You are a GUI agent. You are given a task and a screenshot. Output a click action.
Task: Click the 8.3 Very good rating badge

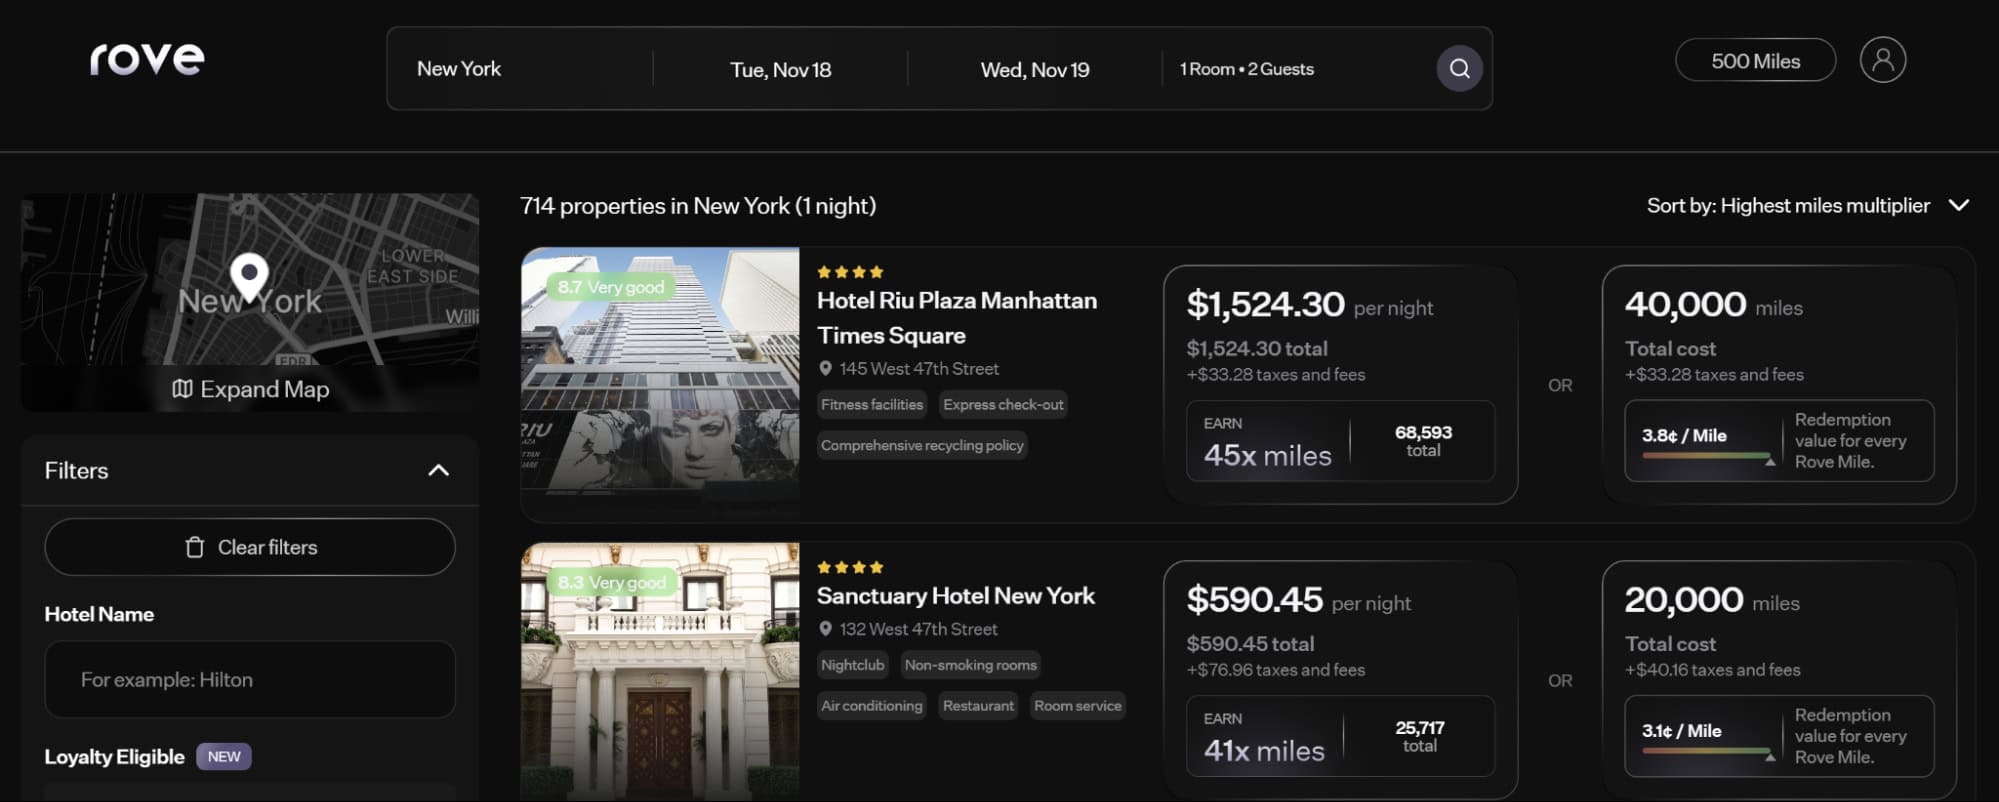click(612, 582)
